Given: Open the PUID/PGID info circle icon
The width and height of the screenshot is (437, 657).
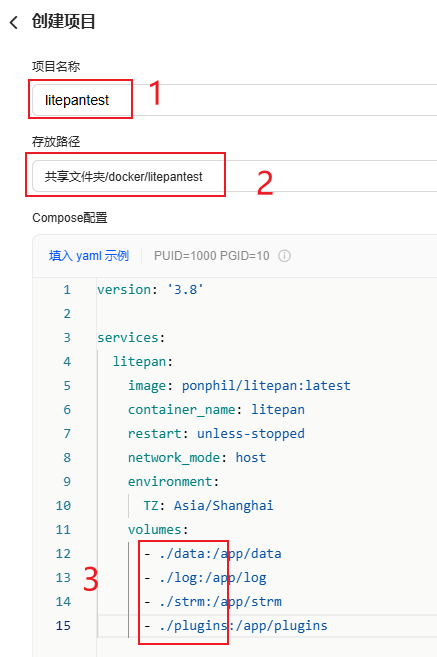Looking at the screenshot, I should coord(284,256).
